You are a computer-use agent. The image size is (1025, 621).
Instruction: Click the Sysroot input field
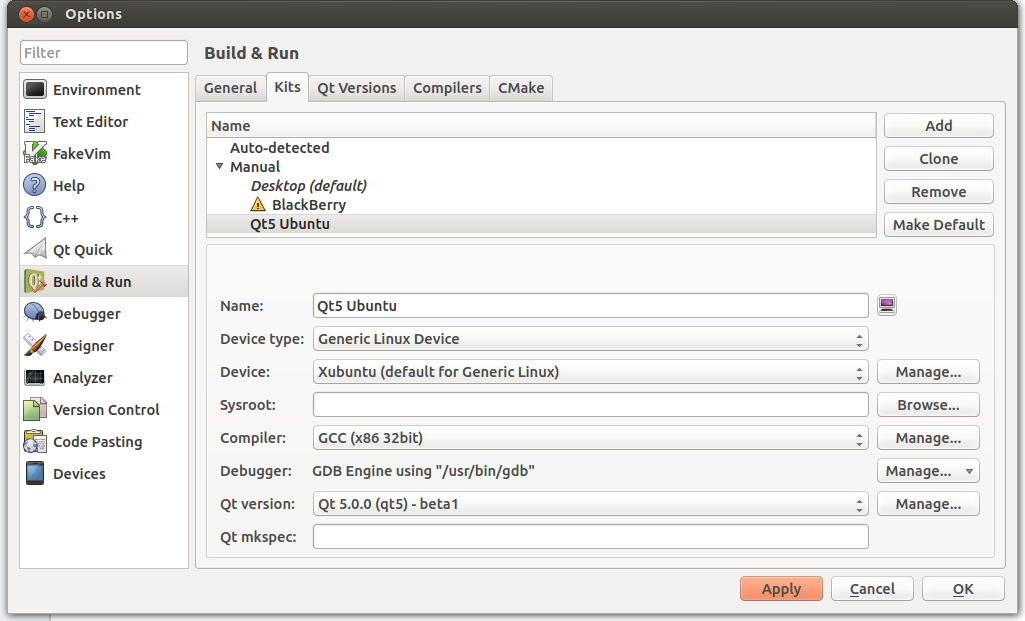pos(591,405)
